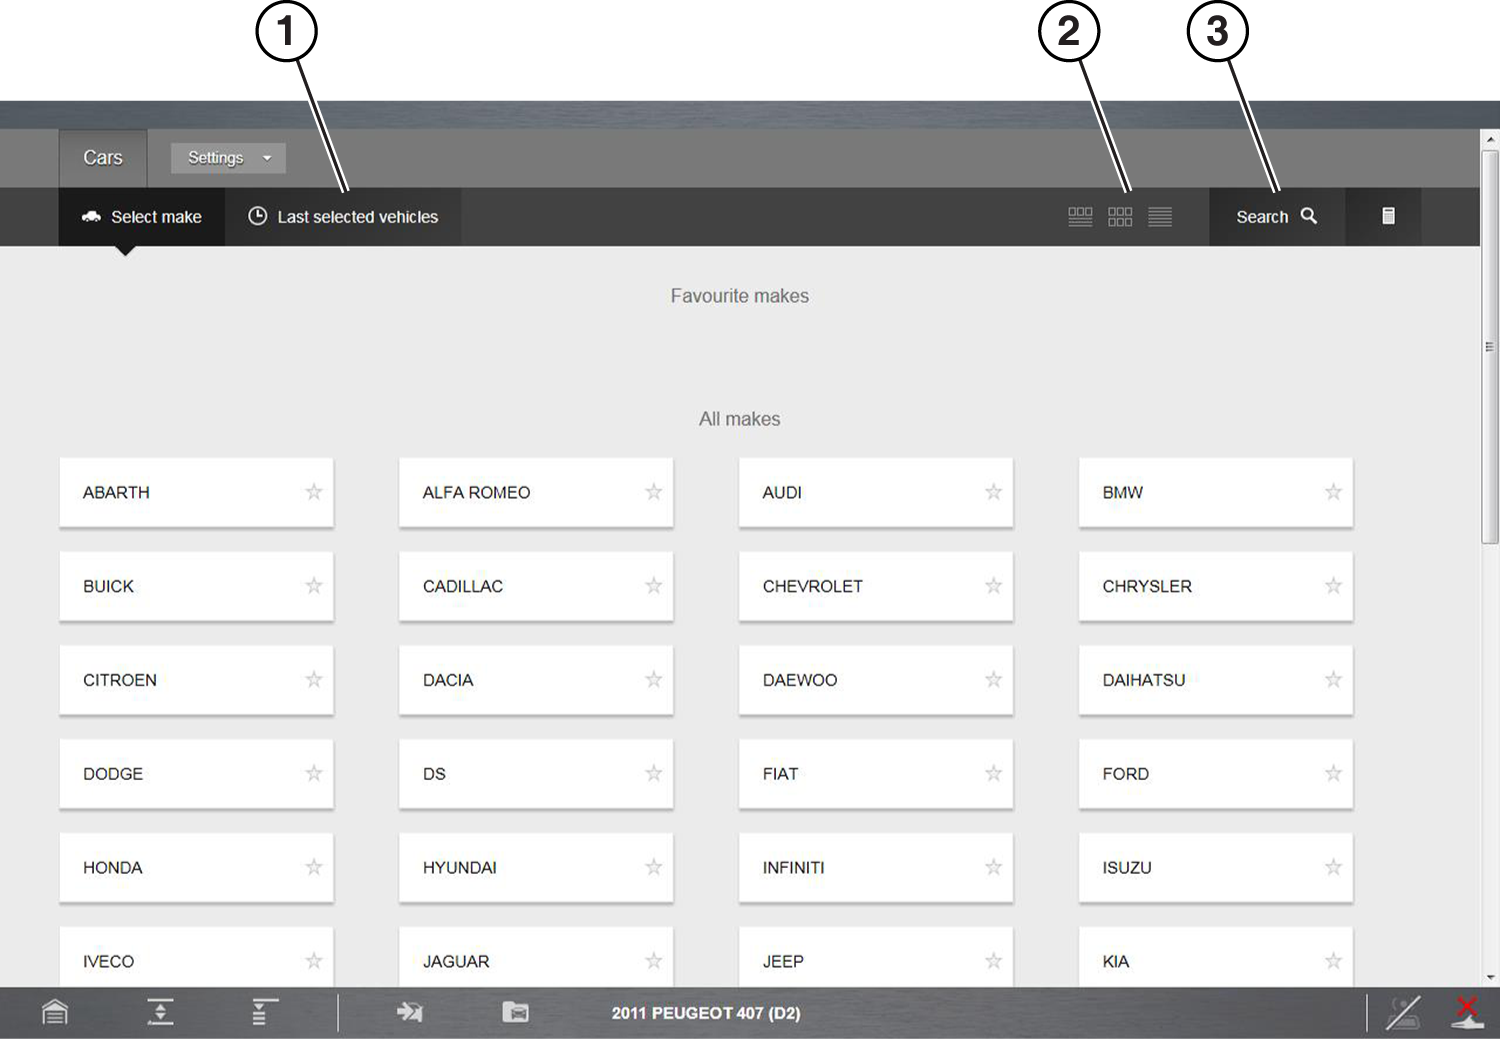Screen dimensions: 1500x1039
Task: Toggle the favourite star on the AUDI tile
Action: [993, 492]
